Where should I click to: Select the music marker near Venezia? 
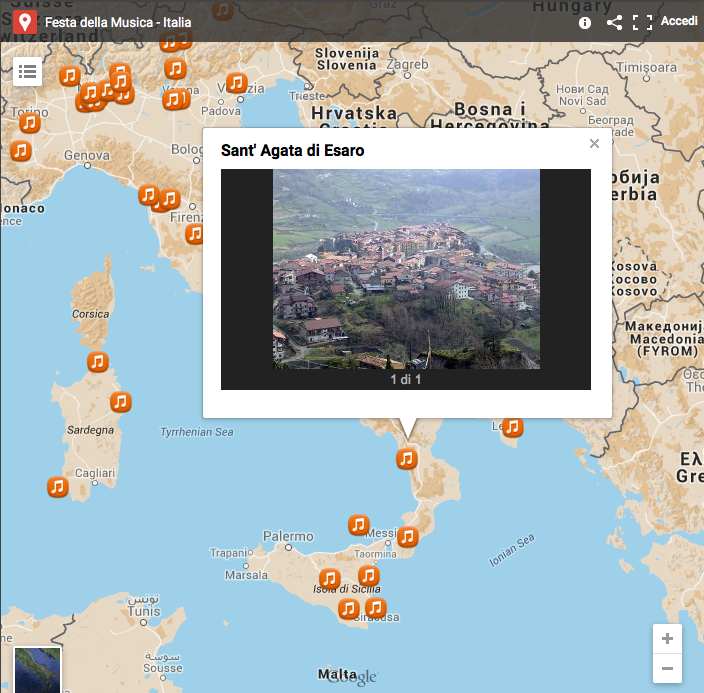(236, 83)
